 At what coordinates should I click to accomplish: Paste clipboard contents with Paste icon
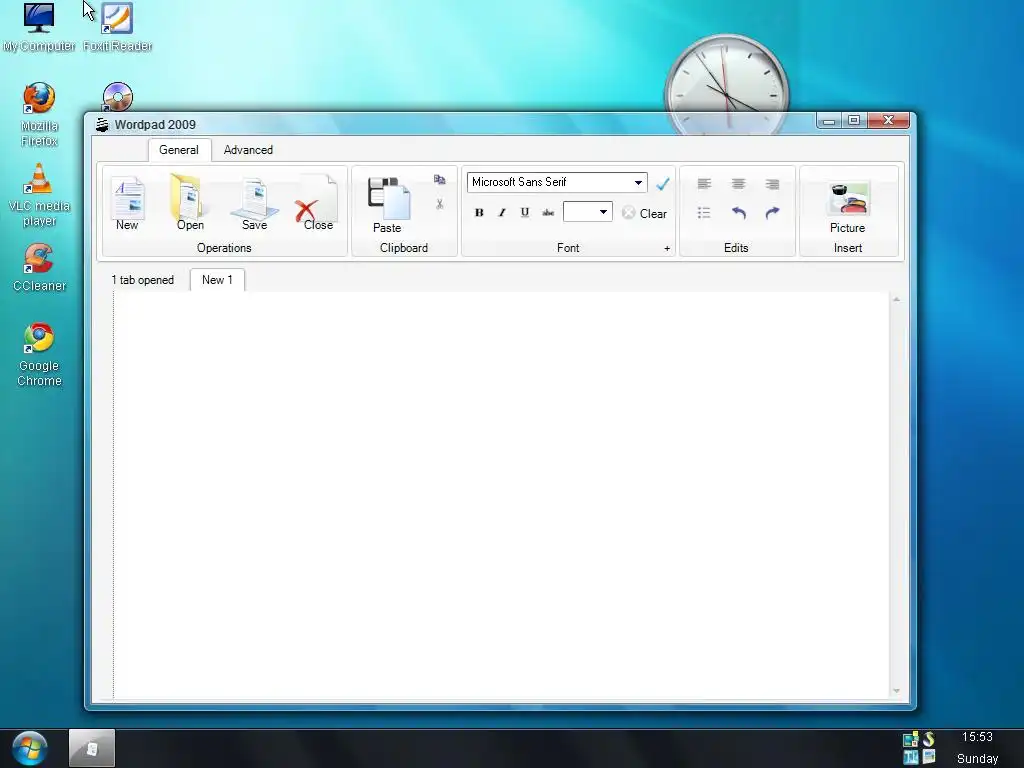(x=388, y=205)
